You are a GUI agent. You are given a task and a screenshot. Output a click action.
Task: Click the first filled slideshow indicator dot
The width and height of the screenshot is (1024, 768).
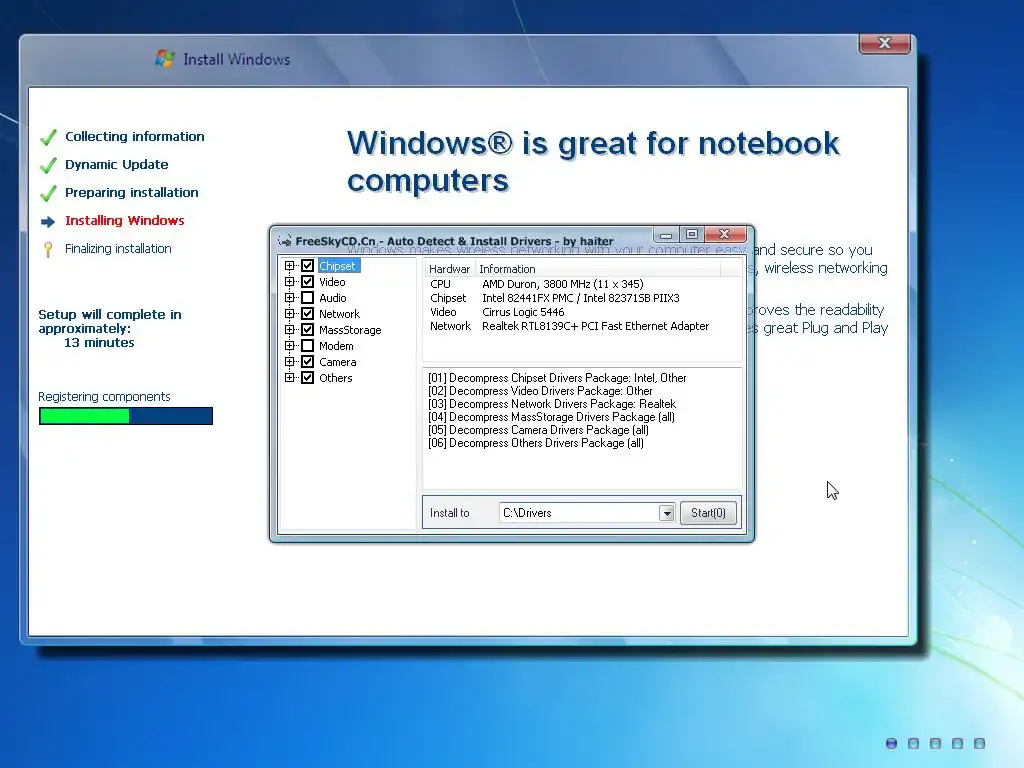[891, 743]
